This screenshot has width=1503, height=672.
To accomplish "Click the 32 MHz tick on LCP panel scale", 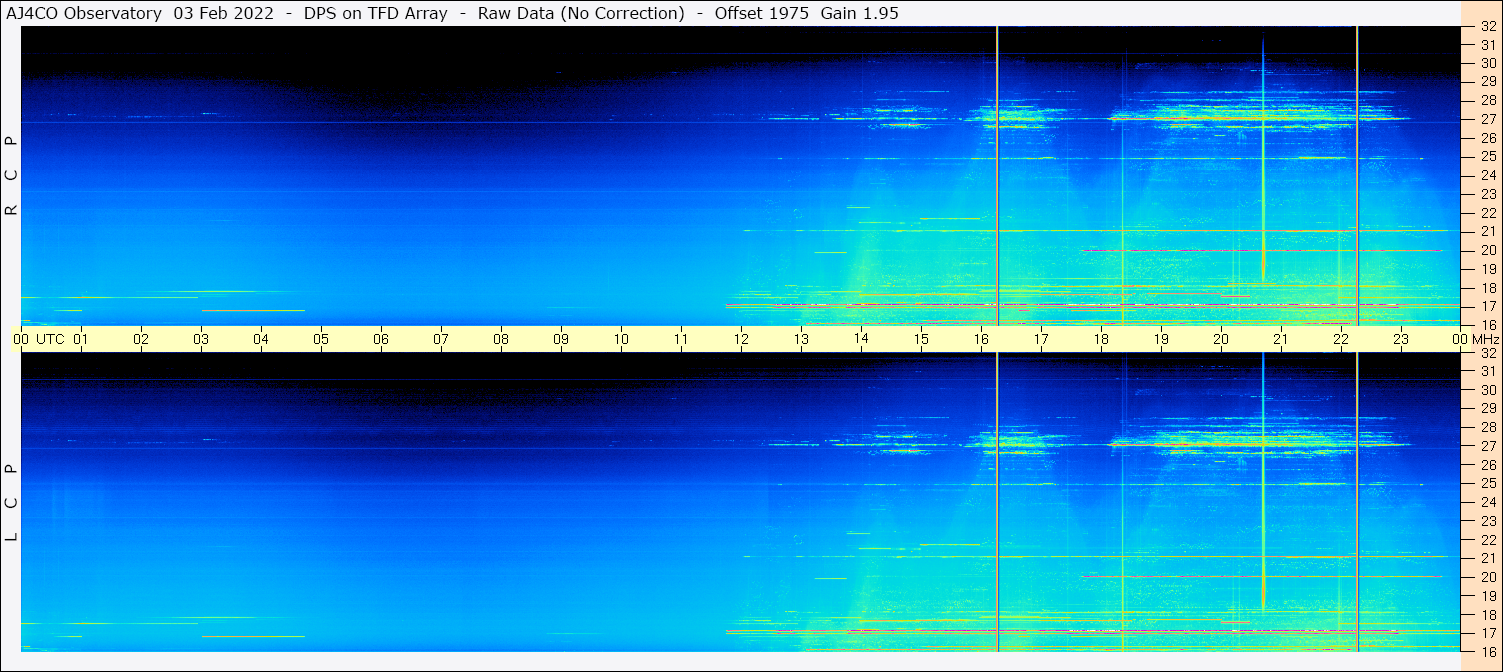I will tap(1488, 353).
